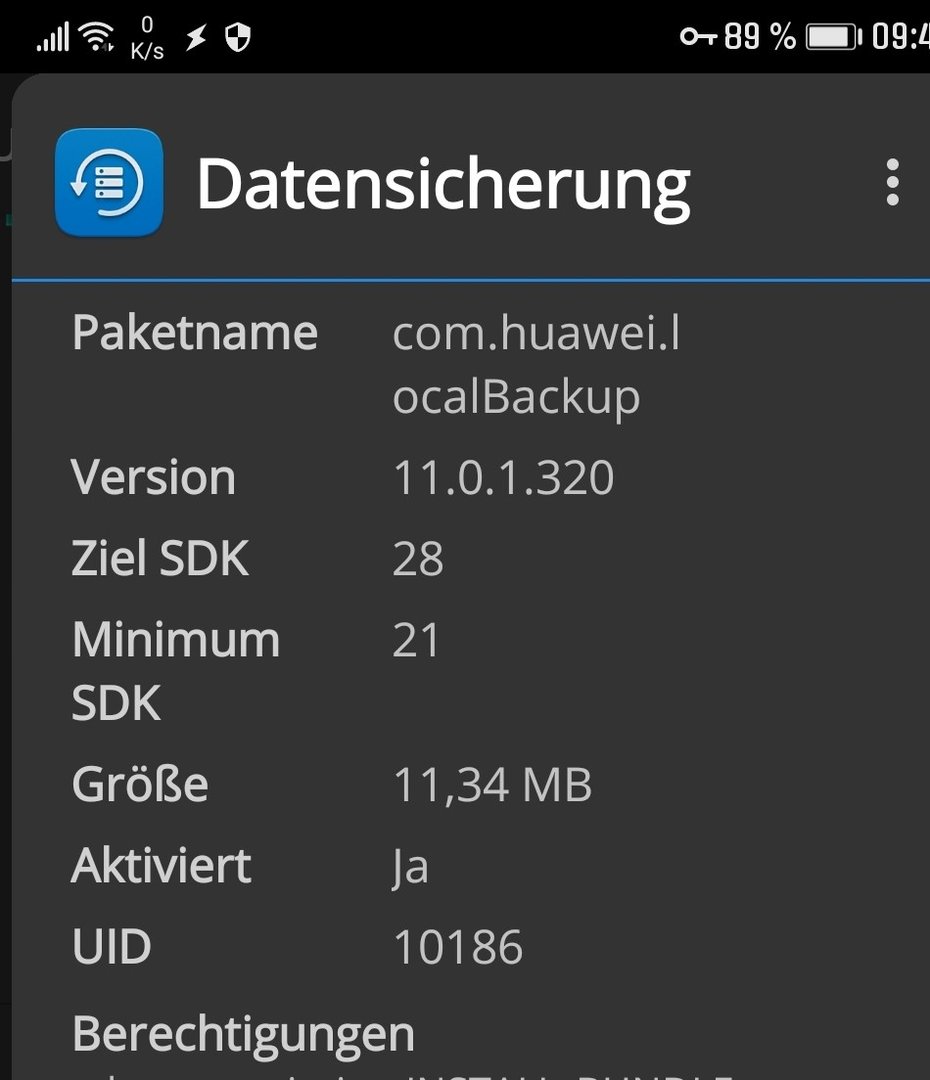This screenshot has height=1080, width=930.
Task: Tap the lightning bolt charging icon
Action: pyautogui.click(x=196, y=37)
